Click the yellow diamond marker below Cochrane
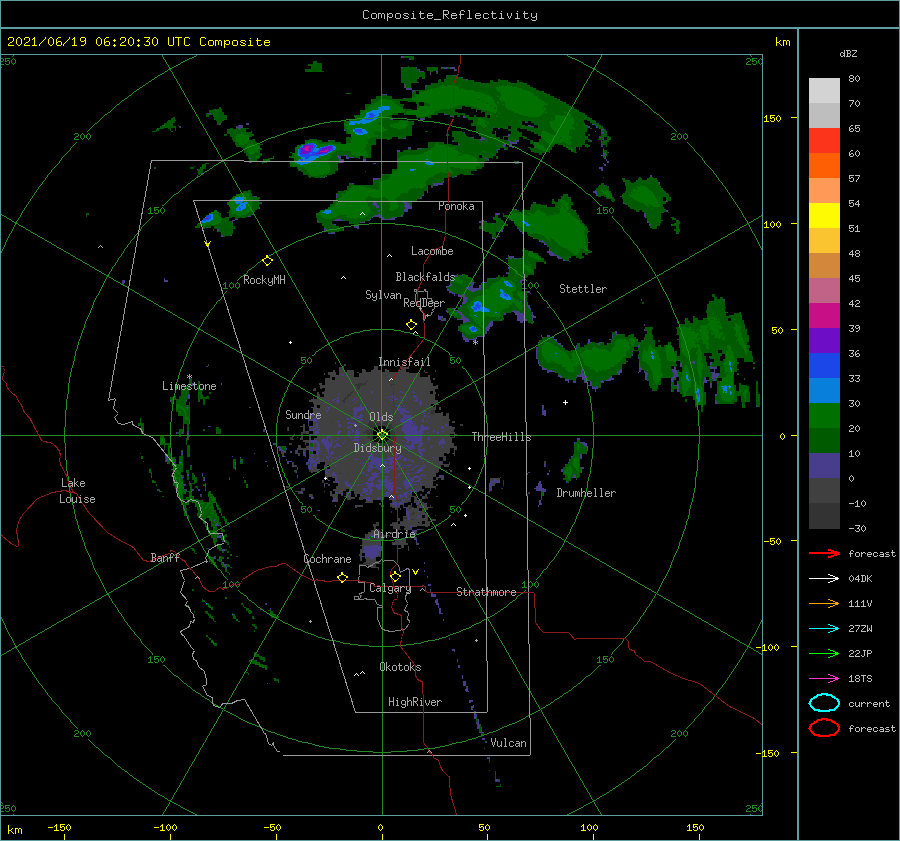This screenshot has width=900, height=841. [x=342, y=577]
